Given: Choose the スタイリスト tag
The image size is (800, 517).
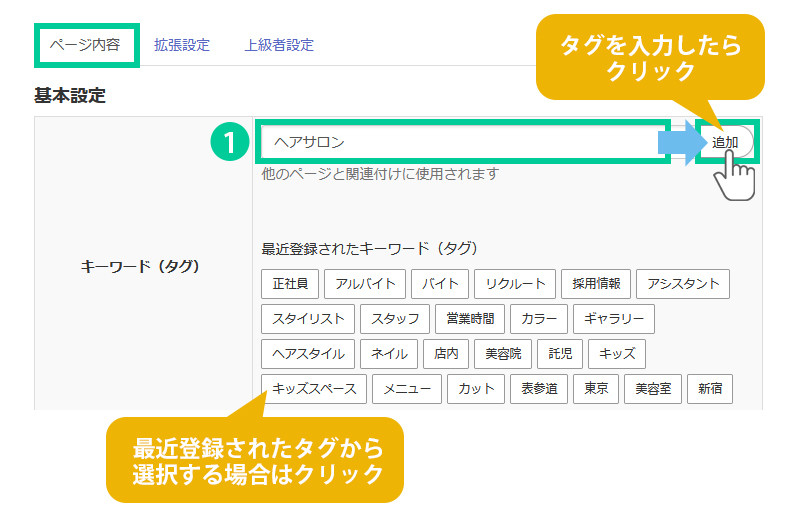Looking at the screenshot, I should tap(308, 319).
